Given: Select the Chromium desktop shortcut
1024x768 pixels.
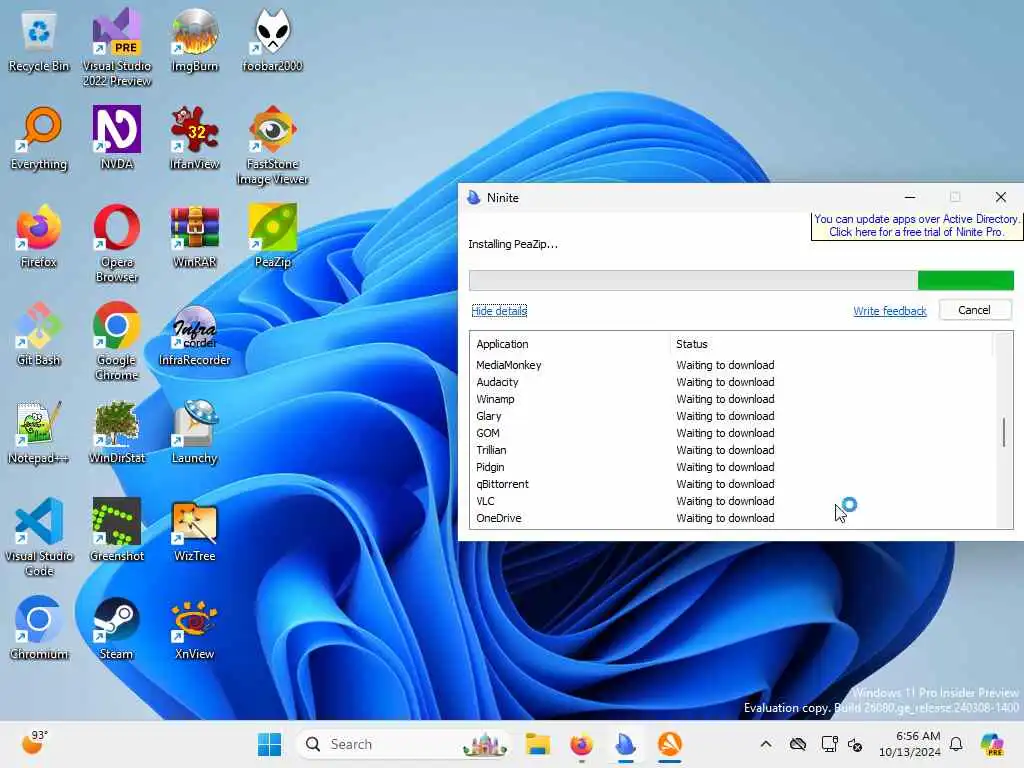Looking at the screenshot, I should [x=39, y=628].
